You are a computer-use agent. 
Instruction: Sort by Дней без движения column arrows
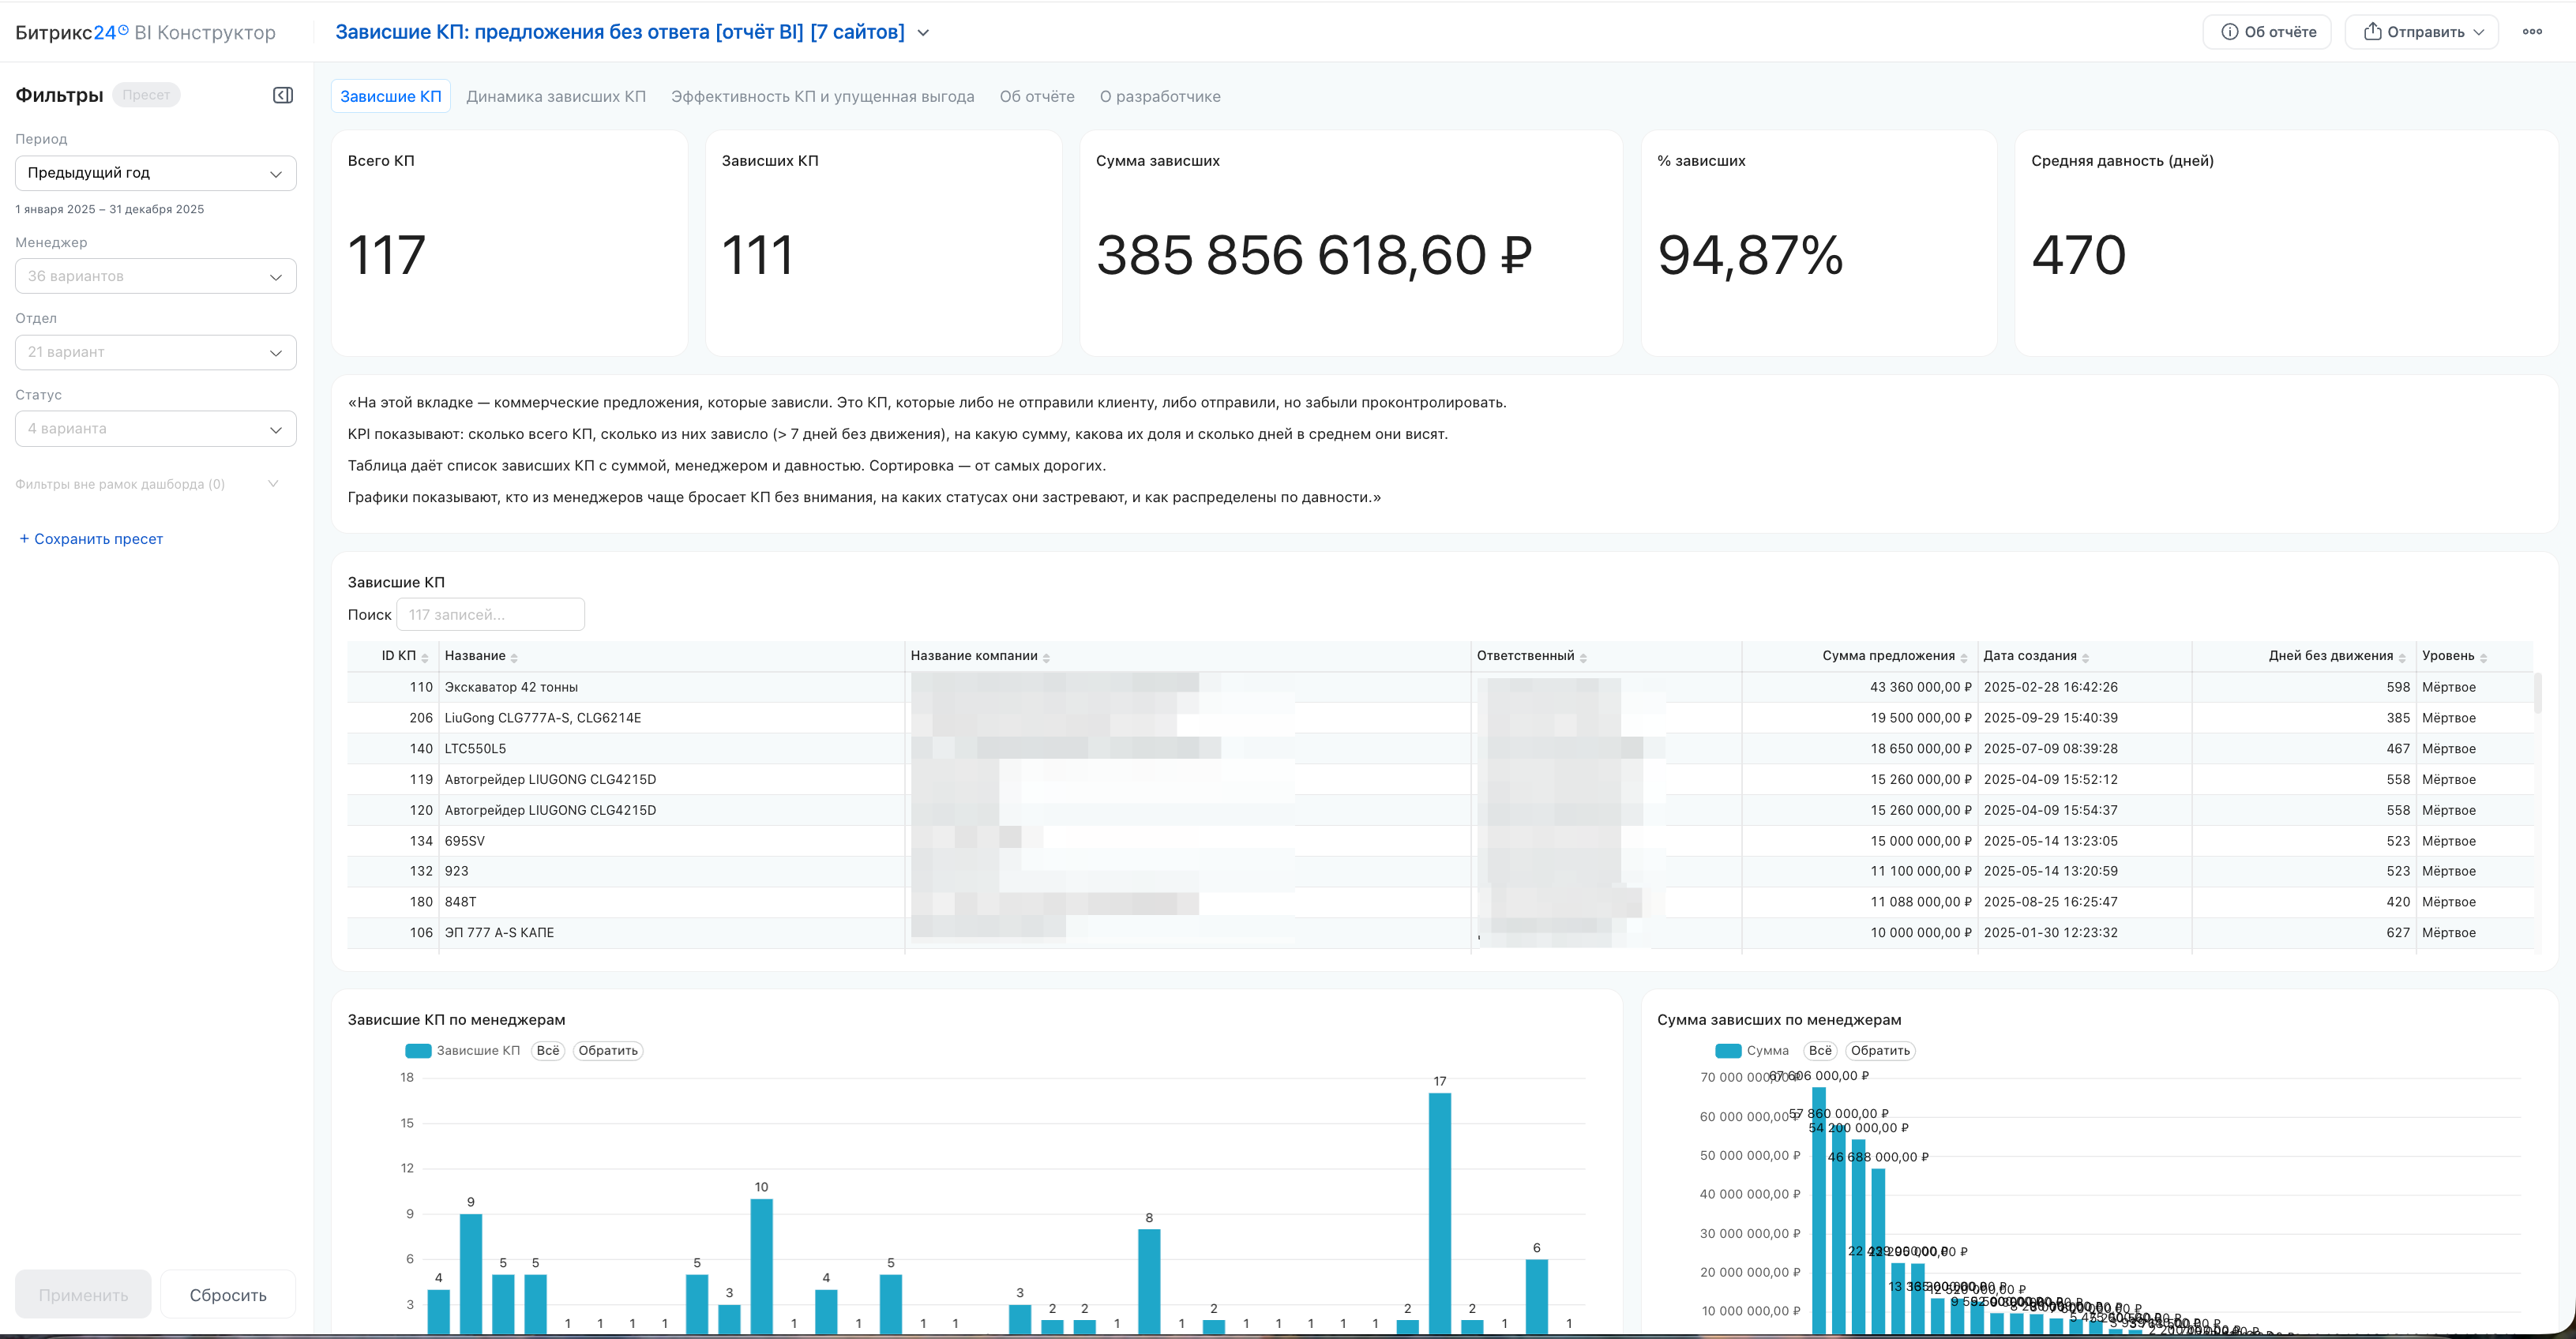pos(2402,657)
